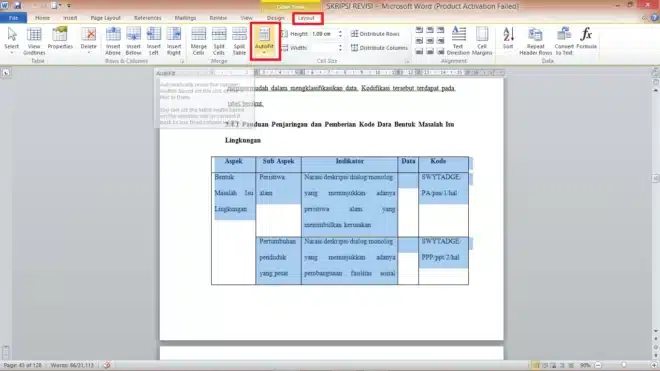Toggle View Gridlines
The width and height of the screenshot is (660, 371).
click(34, 40)
